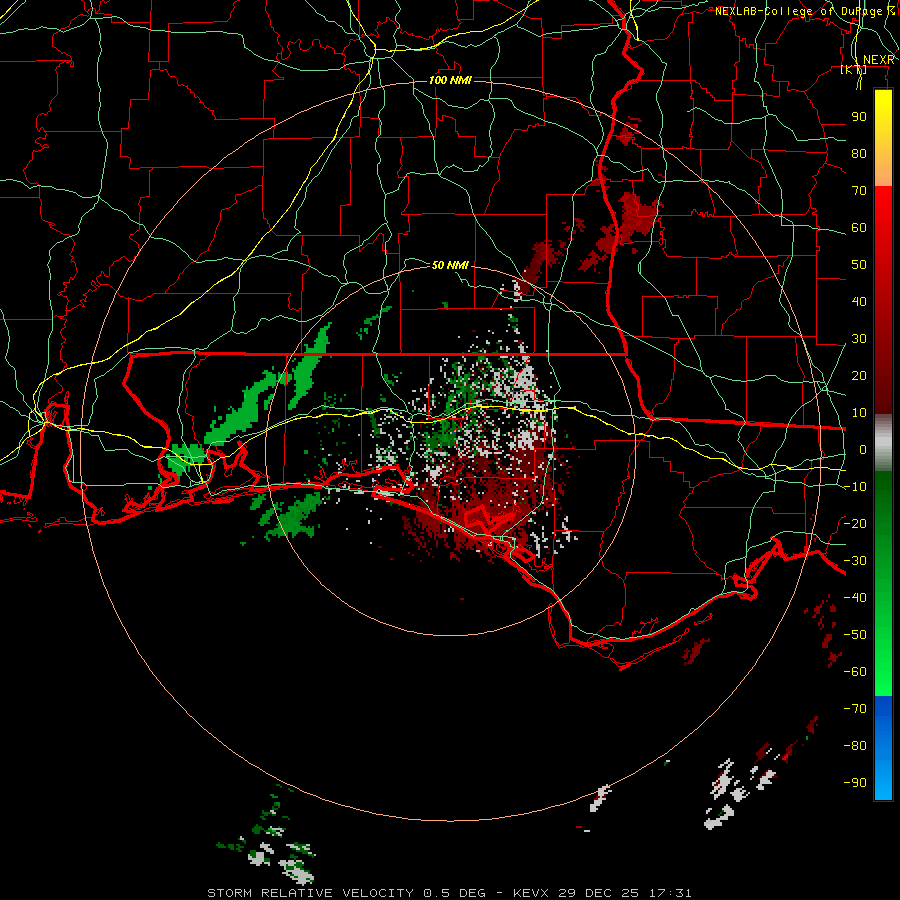
Task: Click the "40" value on the velocity scale
Action: (x=859, y=301)
